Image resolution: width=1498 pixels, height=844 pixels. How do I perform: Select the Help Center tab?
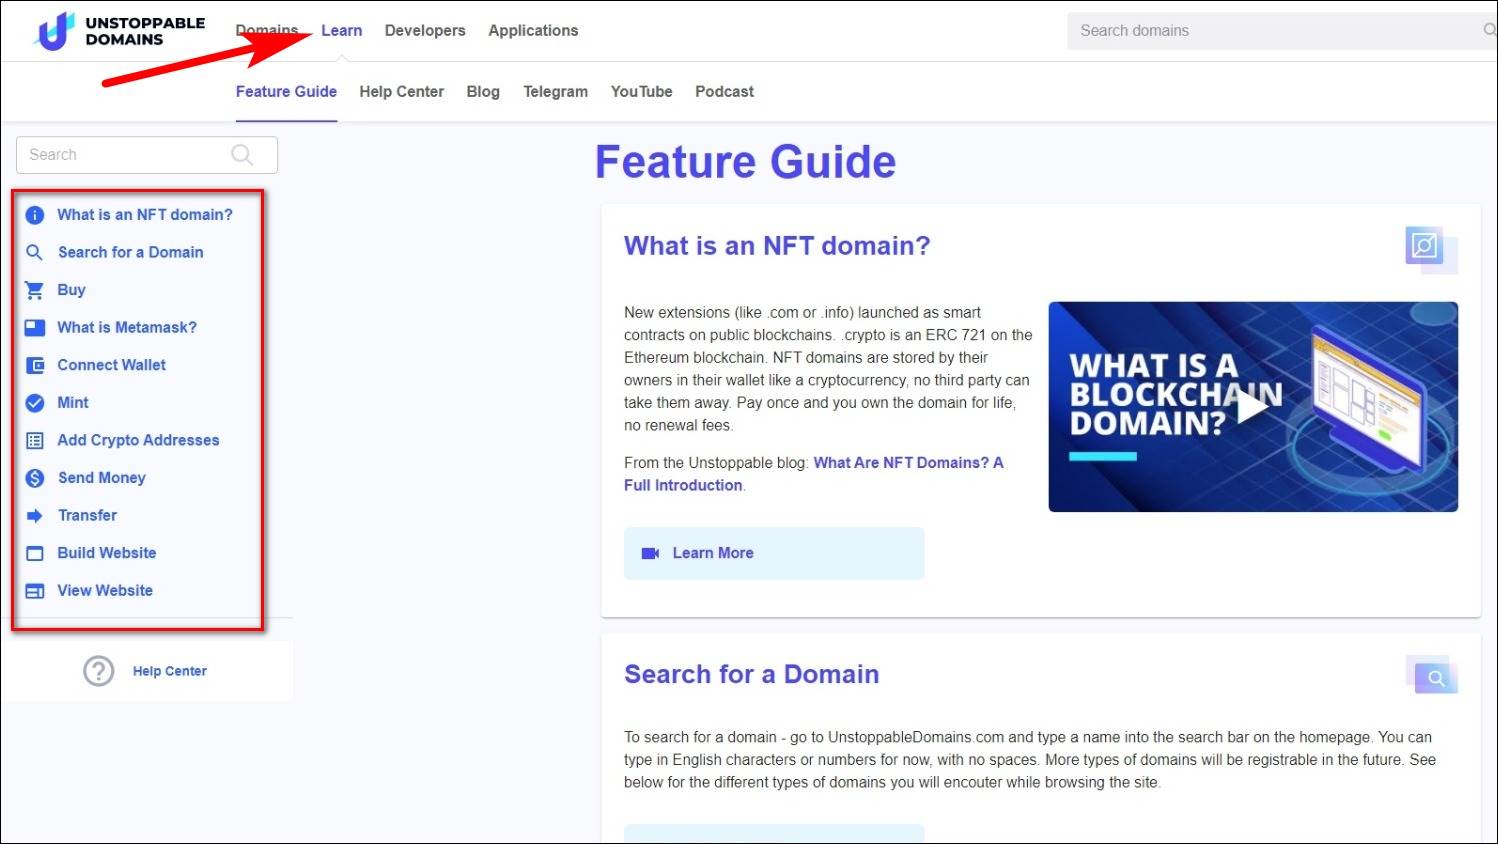pyautogui.click(x=401, y=92)
